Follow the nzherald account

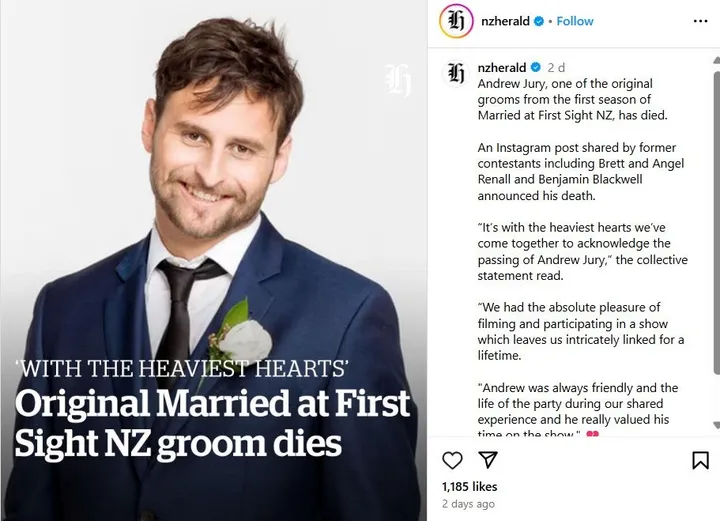point(575,21)
